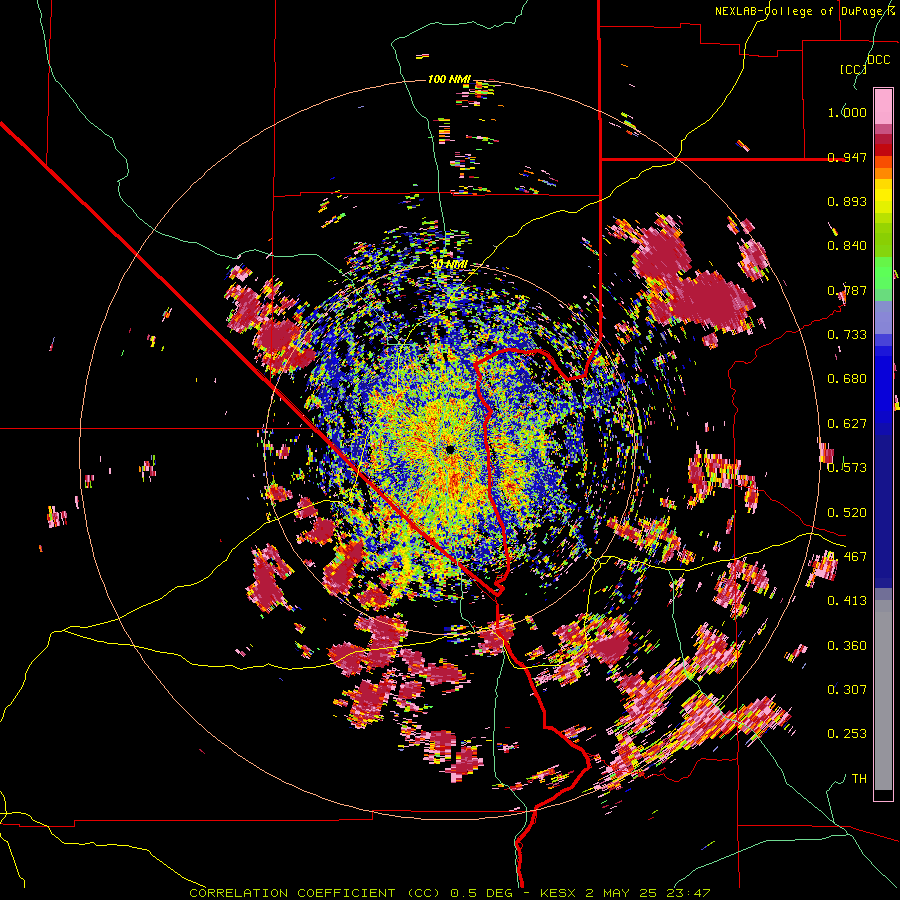Image resolution: width=900 pixels, height=900 pixels.
Task: Click the 0.573 legend value
Action: point(847,468)
